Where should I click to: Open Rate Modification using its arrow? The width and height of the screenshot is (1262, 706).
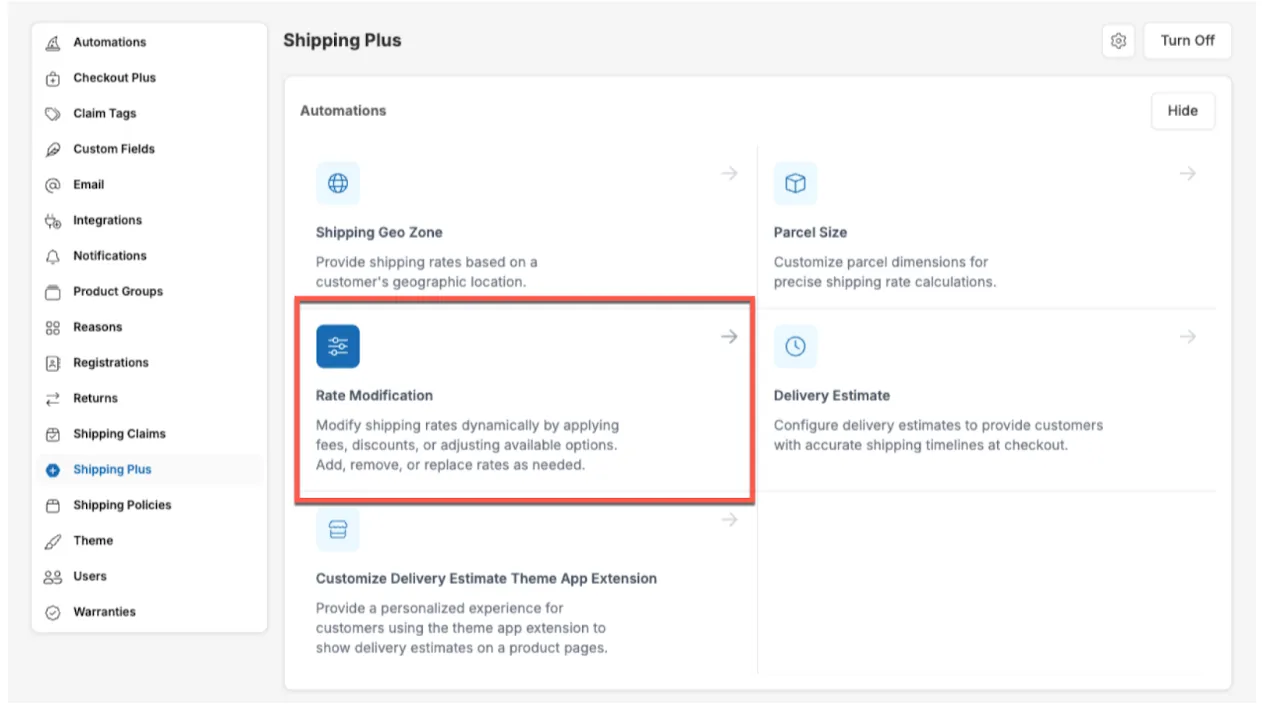(729, 337)
